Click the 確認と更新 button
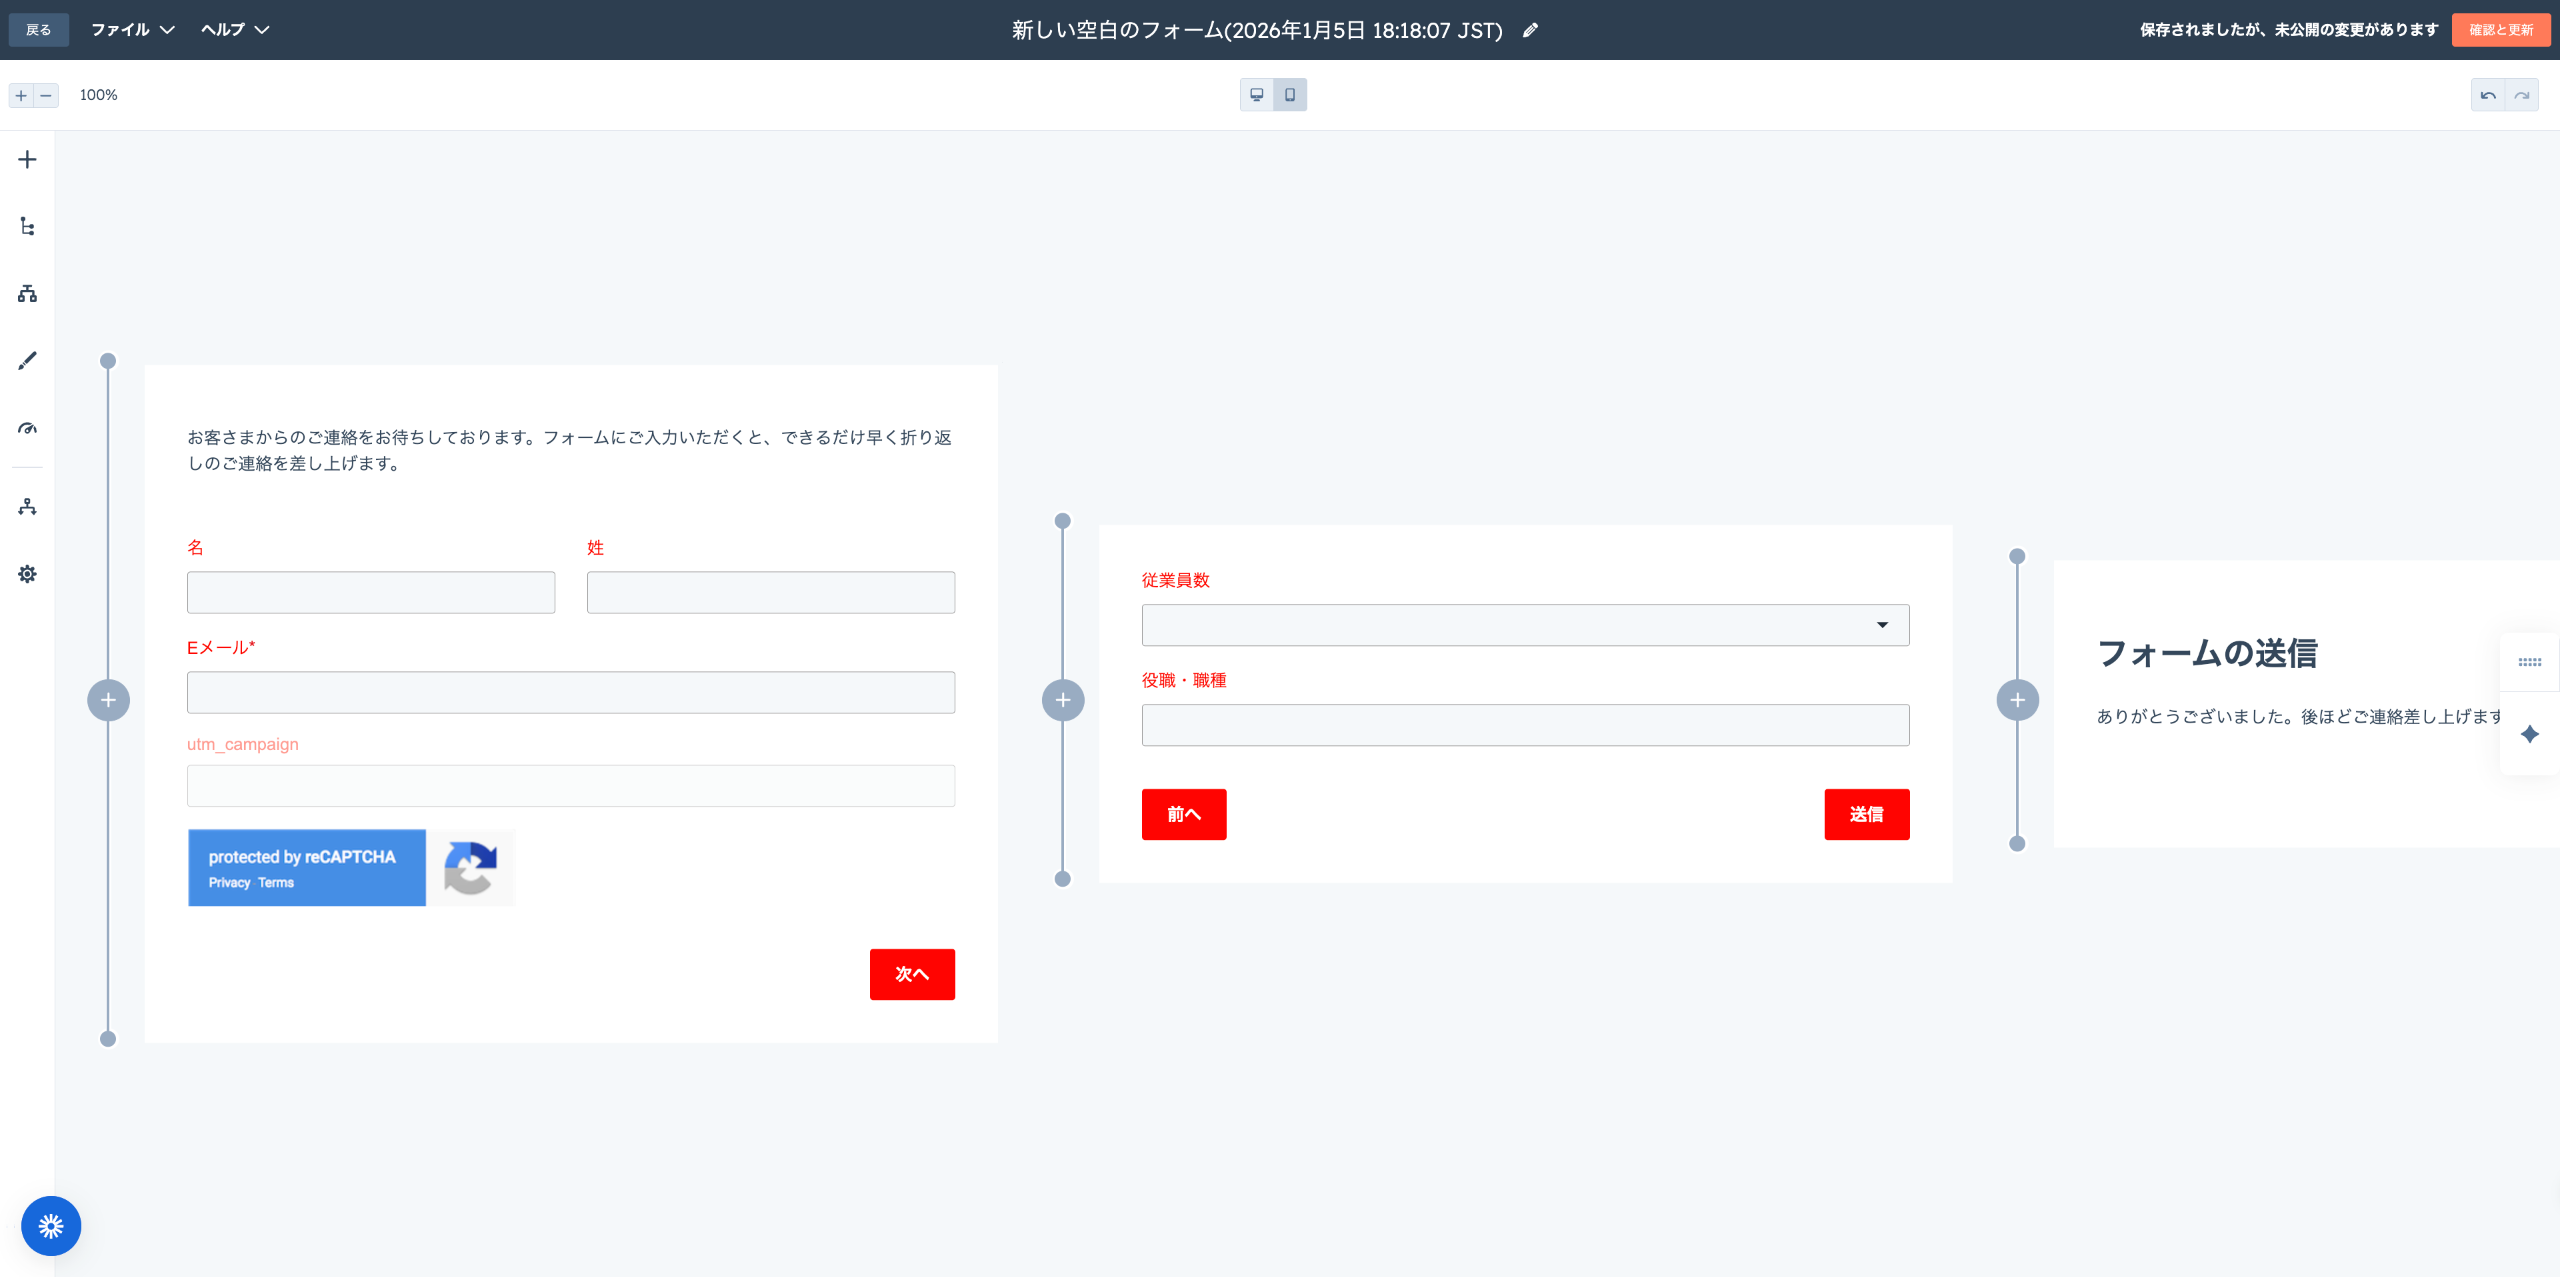The image size is (2560, 1277). tap(2501, 30)
